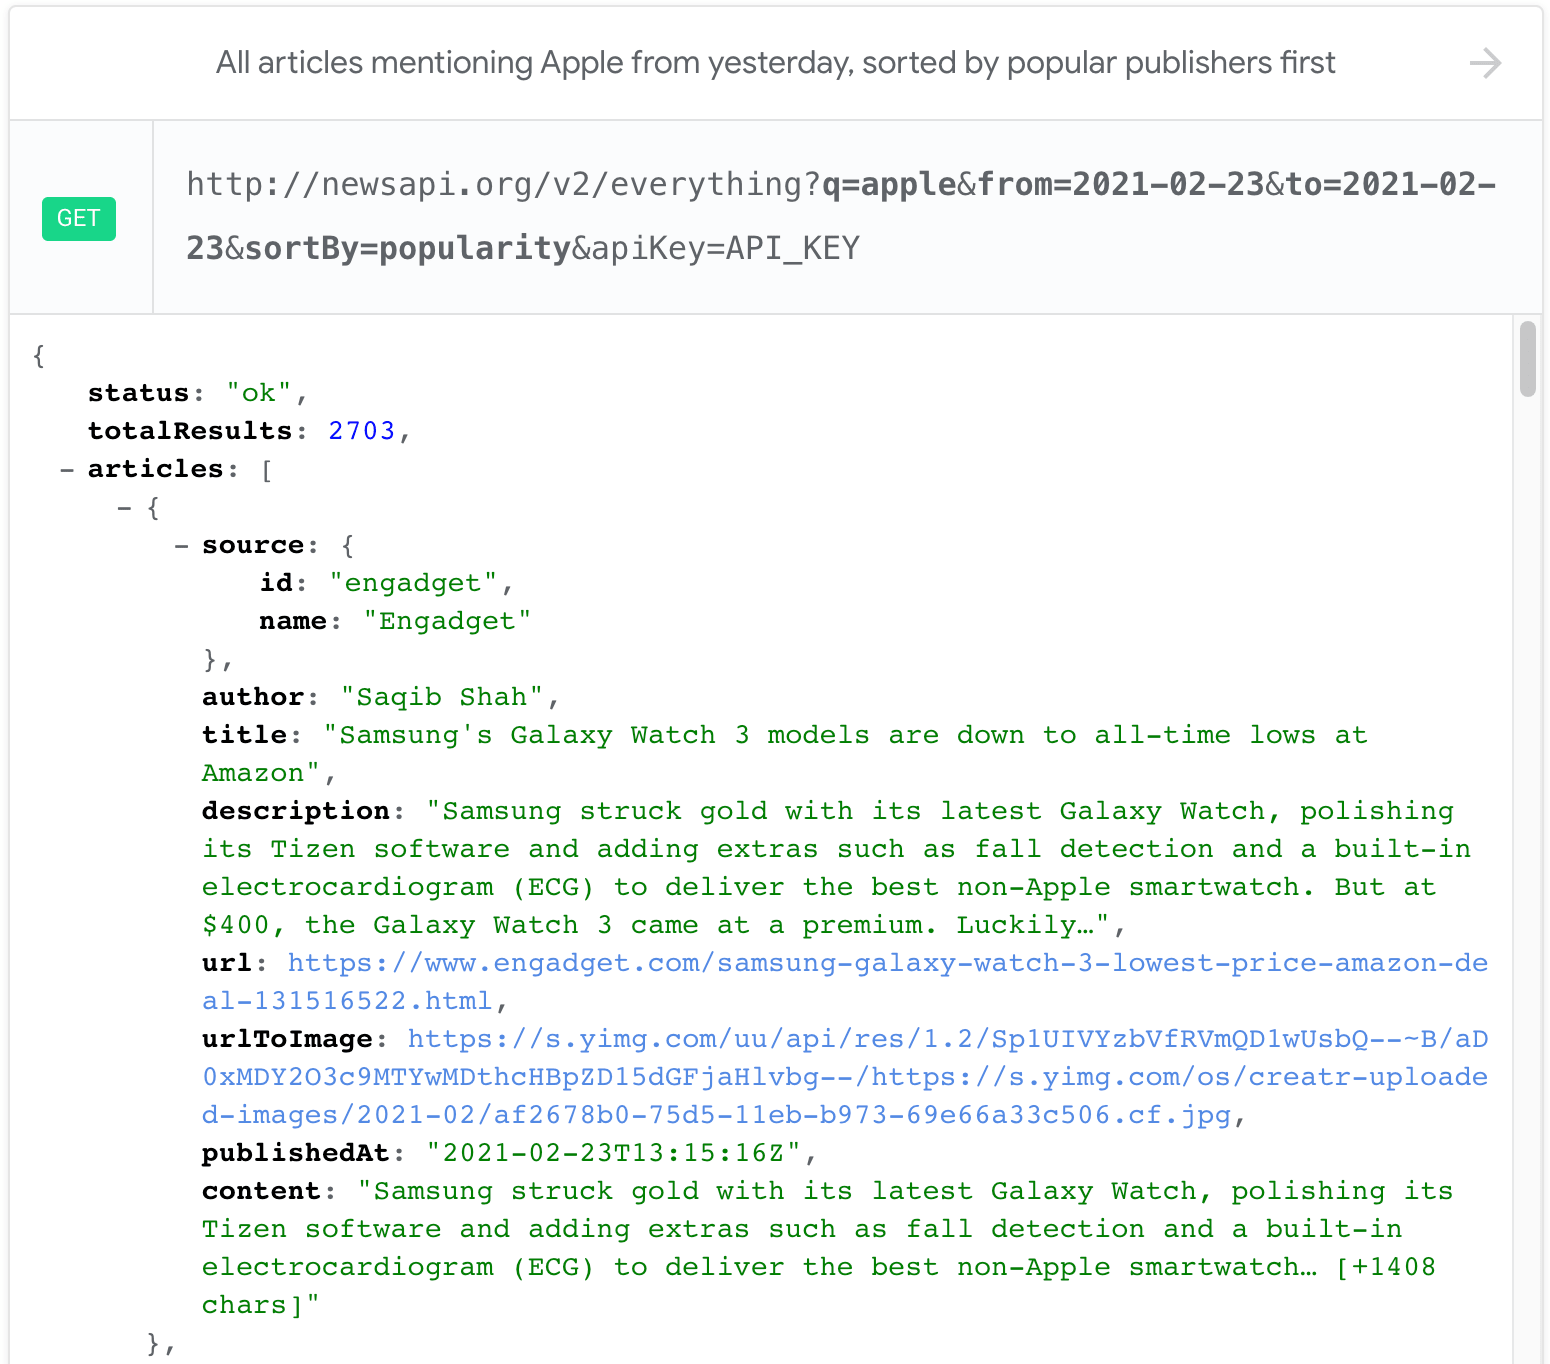Click the name value "Engadget"
The height and width of the screenshot is (1364, 1550).
pyautogui.click(x=447, y=621)
